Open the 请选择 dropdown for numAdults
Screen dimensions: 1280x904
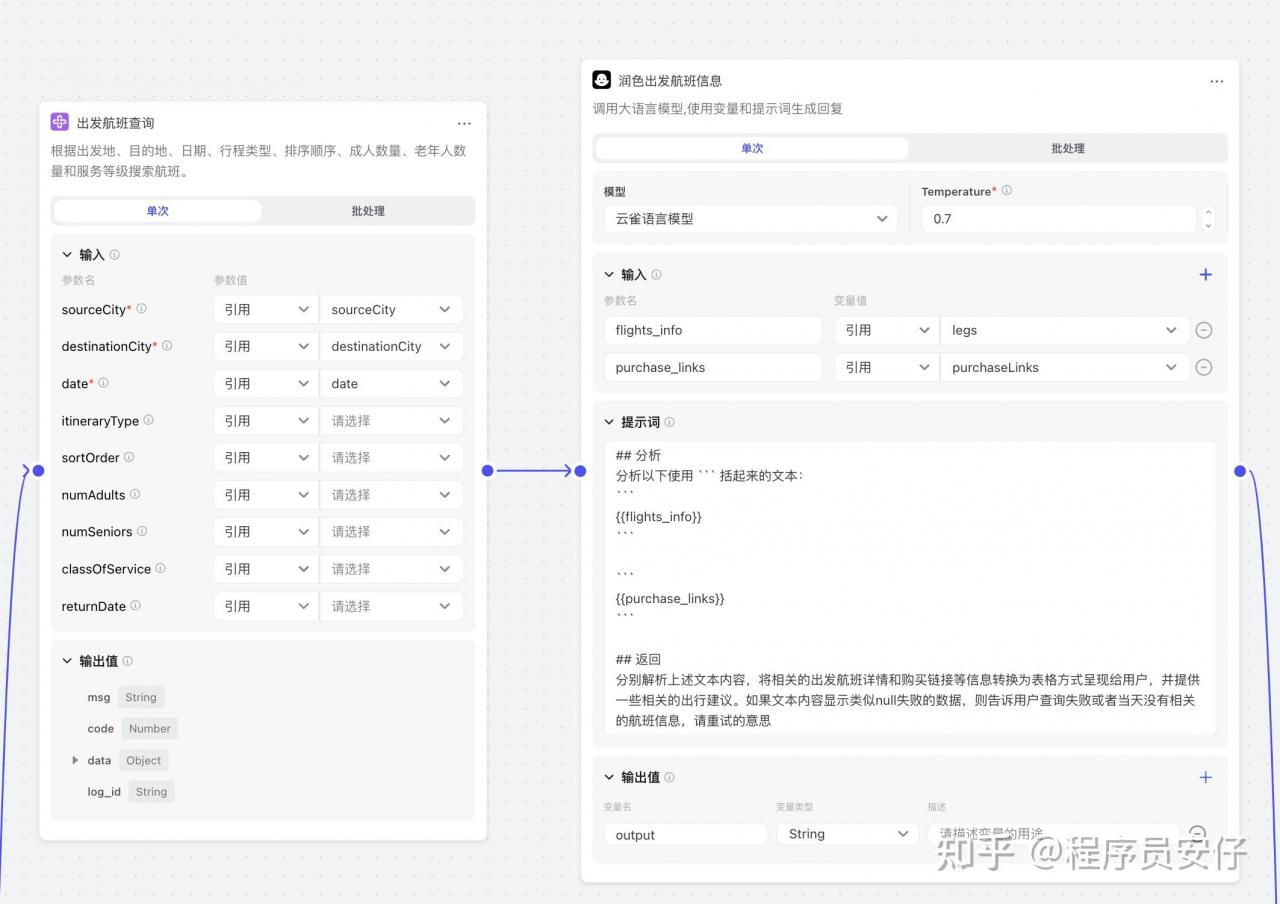pos(391,495)
